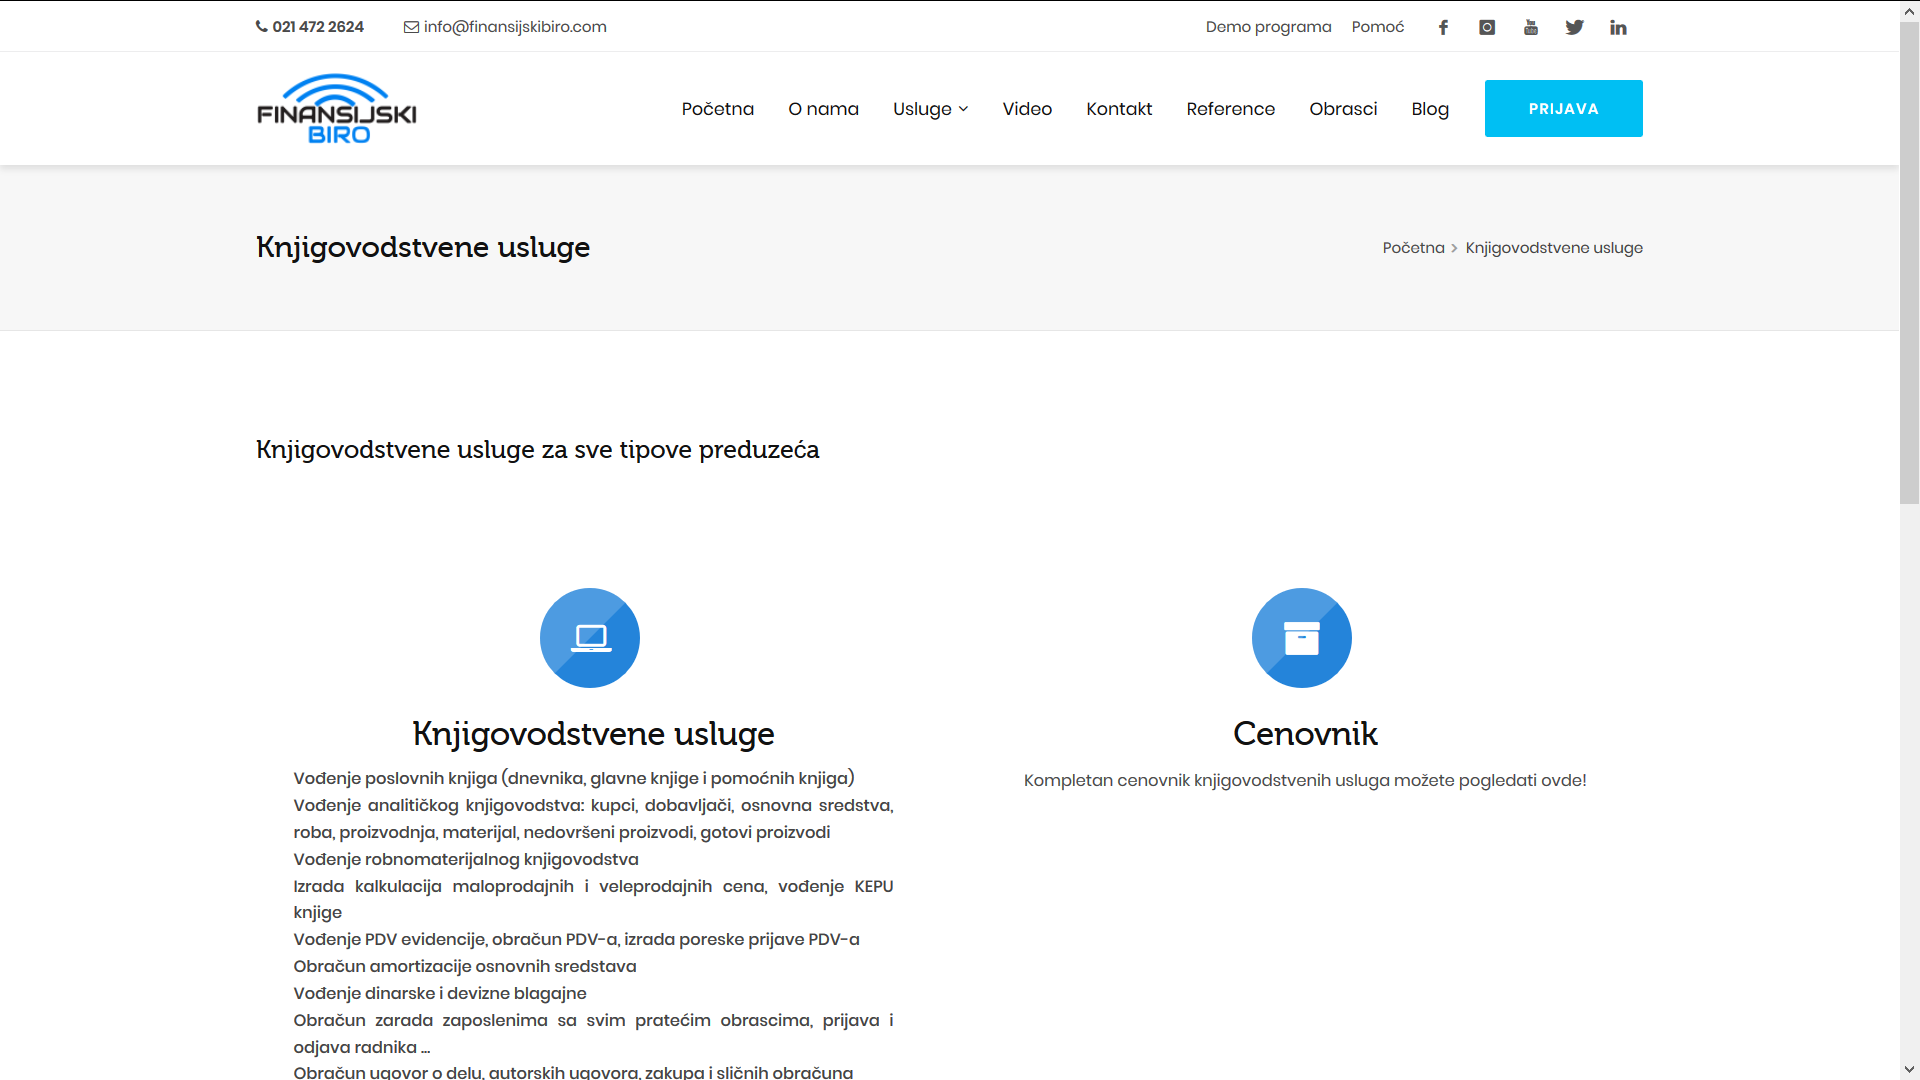This screenshot has width=1920, height=1080.
Task: Click the archive box Cenovnik icon
Action: point(1301,638)
